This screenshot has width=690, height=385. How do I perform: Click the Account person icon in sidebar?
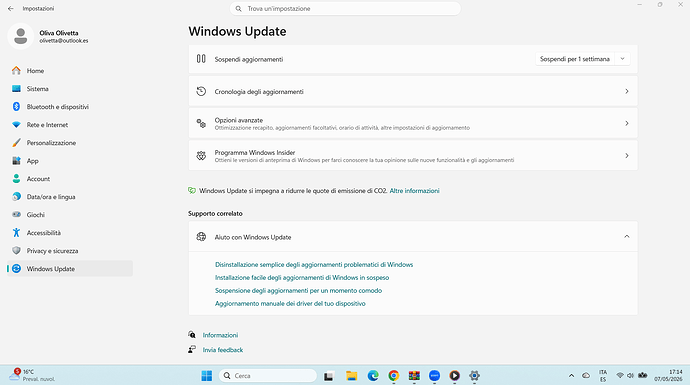click(16, 179)
